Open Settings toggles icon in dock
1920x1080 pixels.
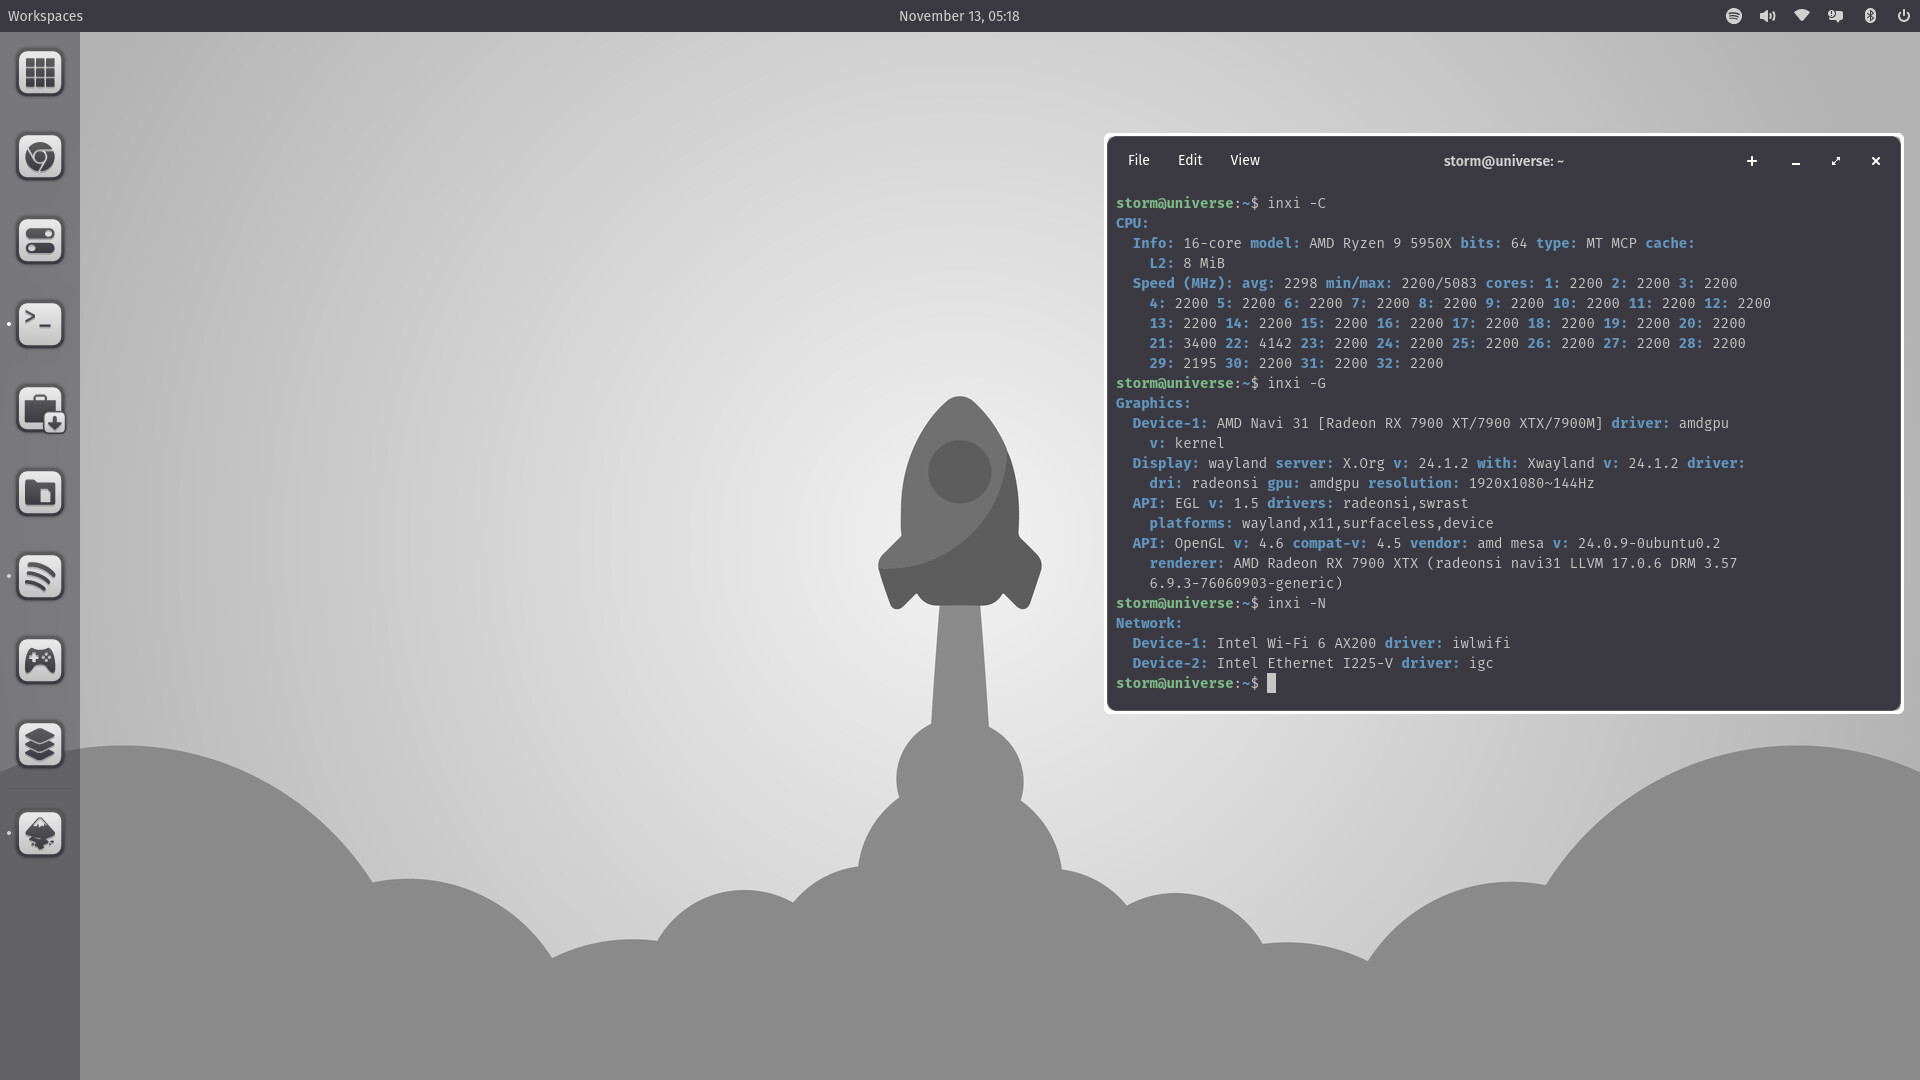point(40,240)
